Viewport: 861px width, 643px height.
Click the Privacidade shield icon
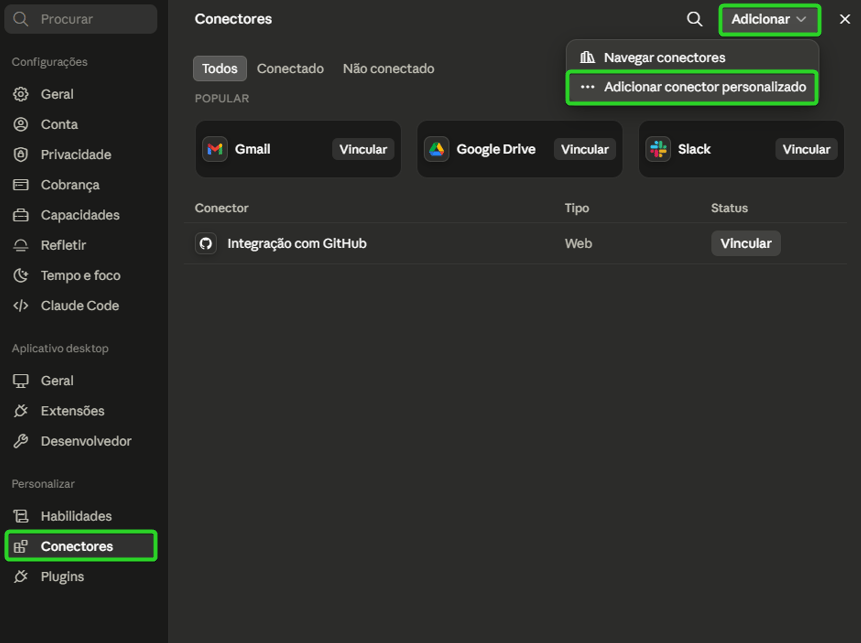tap(21, 154)
